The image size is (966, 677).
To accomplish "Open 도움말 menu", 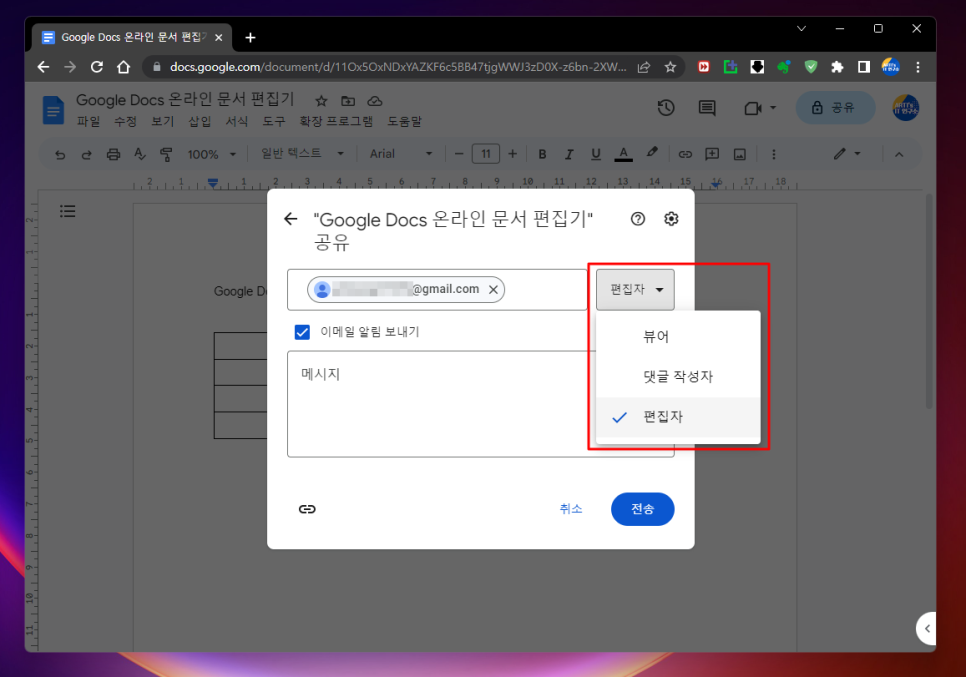I will [404, 121].
